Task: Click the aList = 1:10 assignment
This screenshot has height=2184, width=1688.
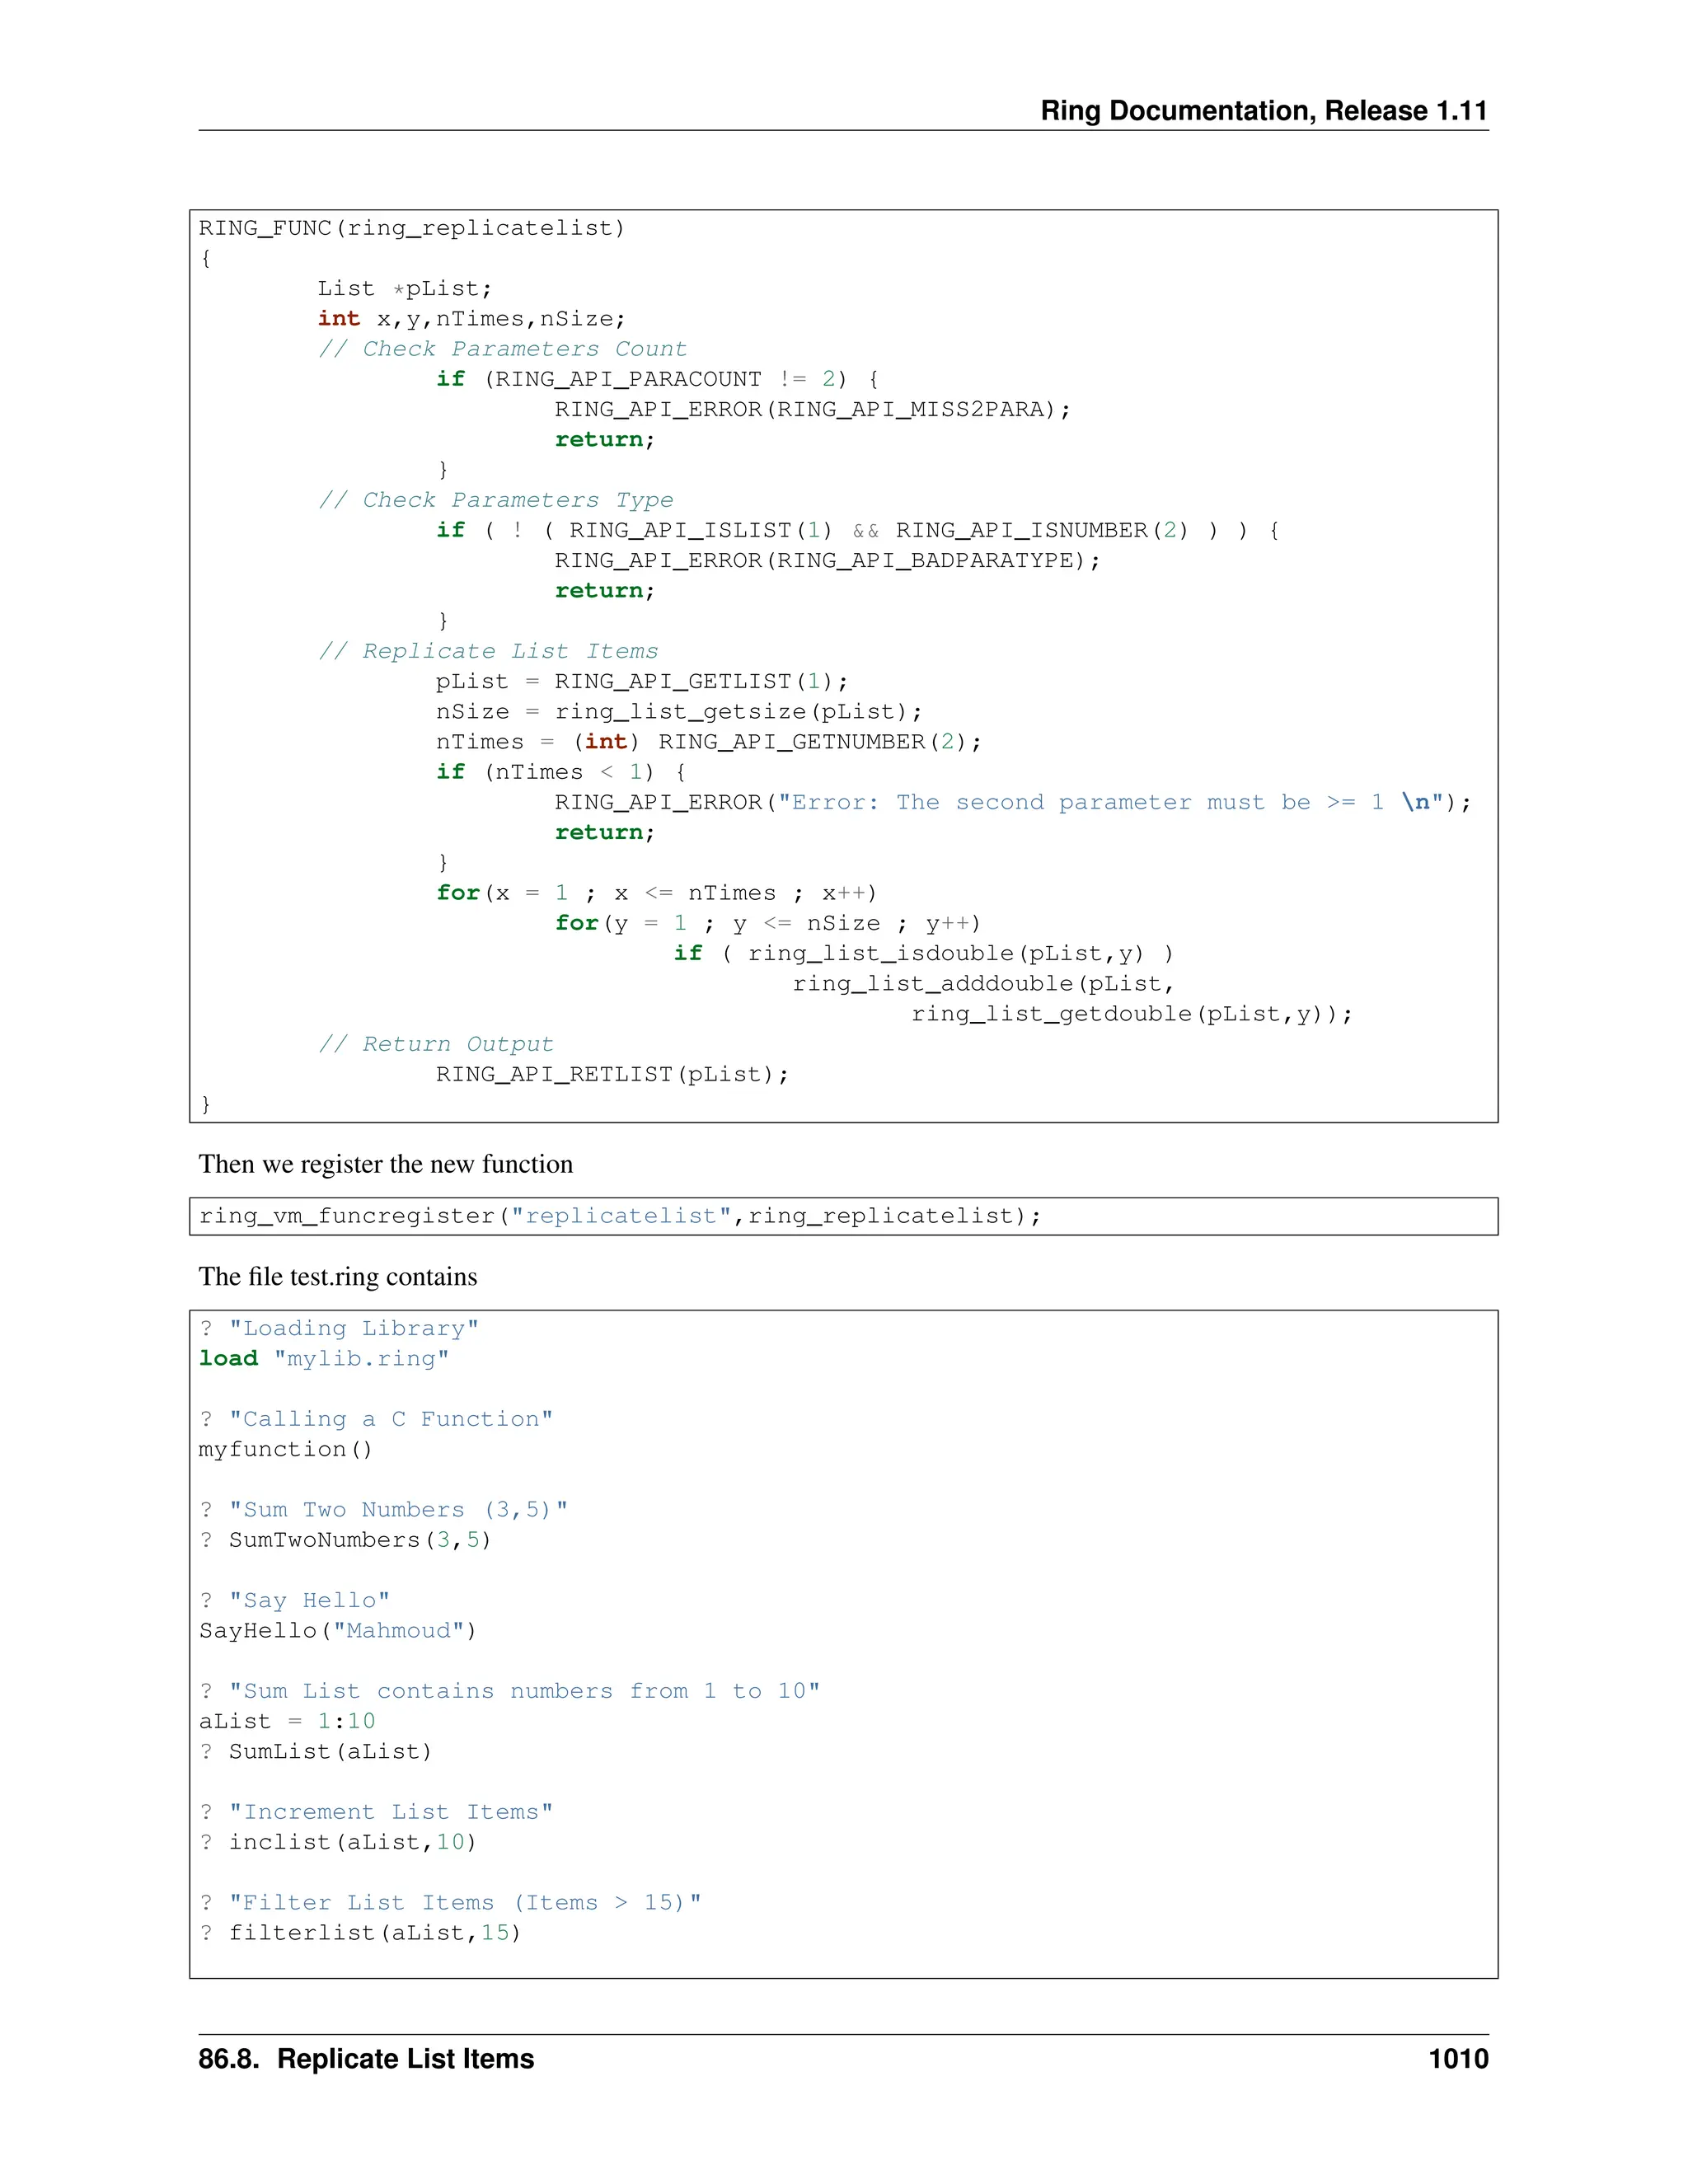Action: (x=287, y=1721)
